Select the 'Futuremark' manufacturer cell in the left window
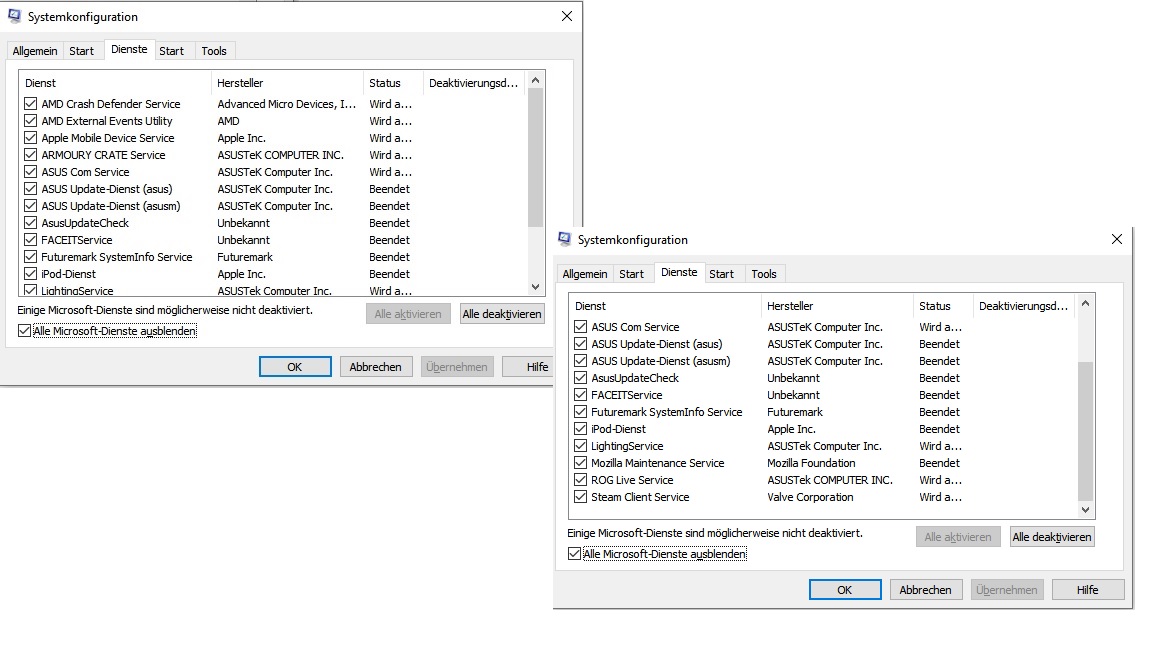Viewport: 1152px width, 648px height. 245,256
